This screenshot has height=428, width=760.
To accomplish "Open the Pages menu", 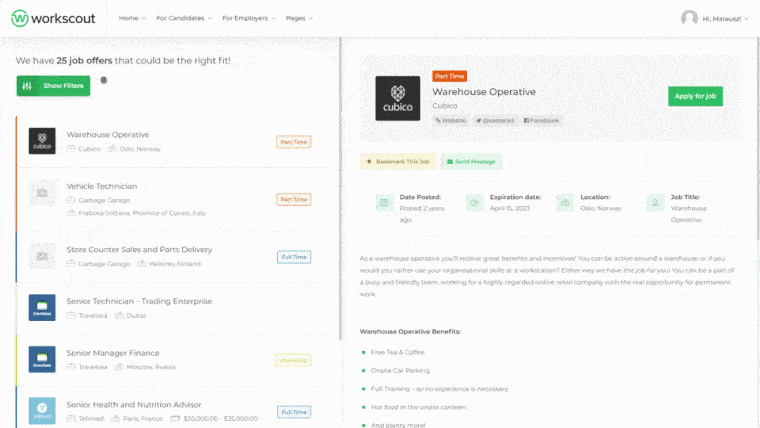I will [x=299, y=18].
